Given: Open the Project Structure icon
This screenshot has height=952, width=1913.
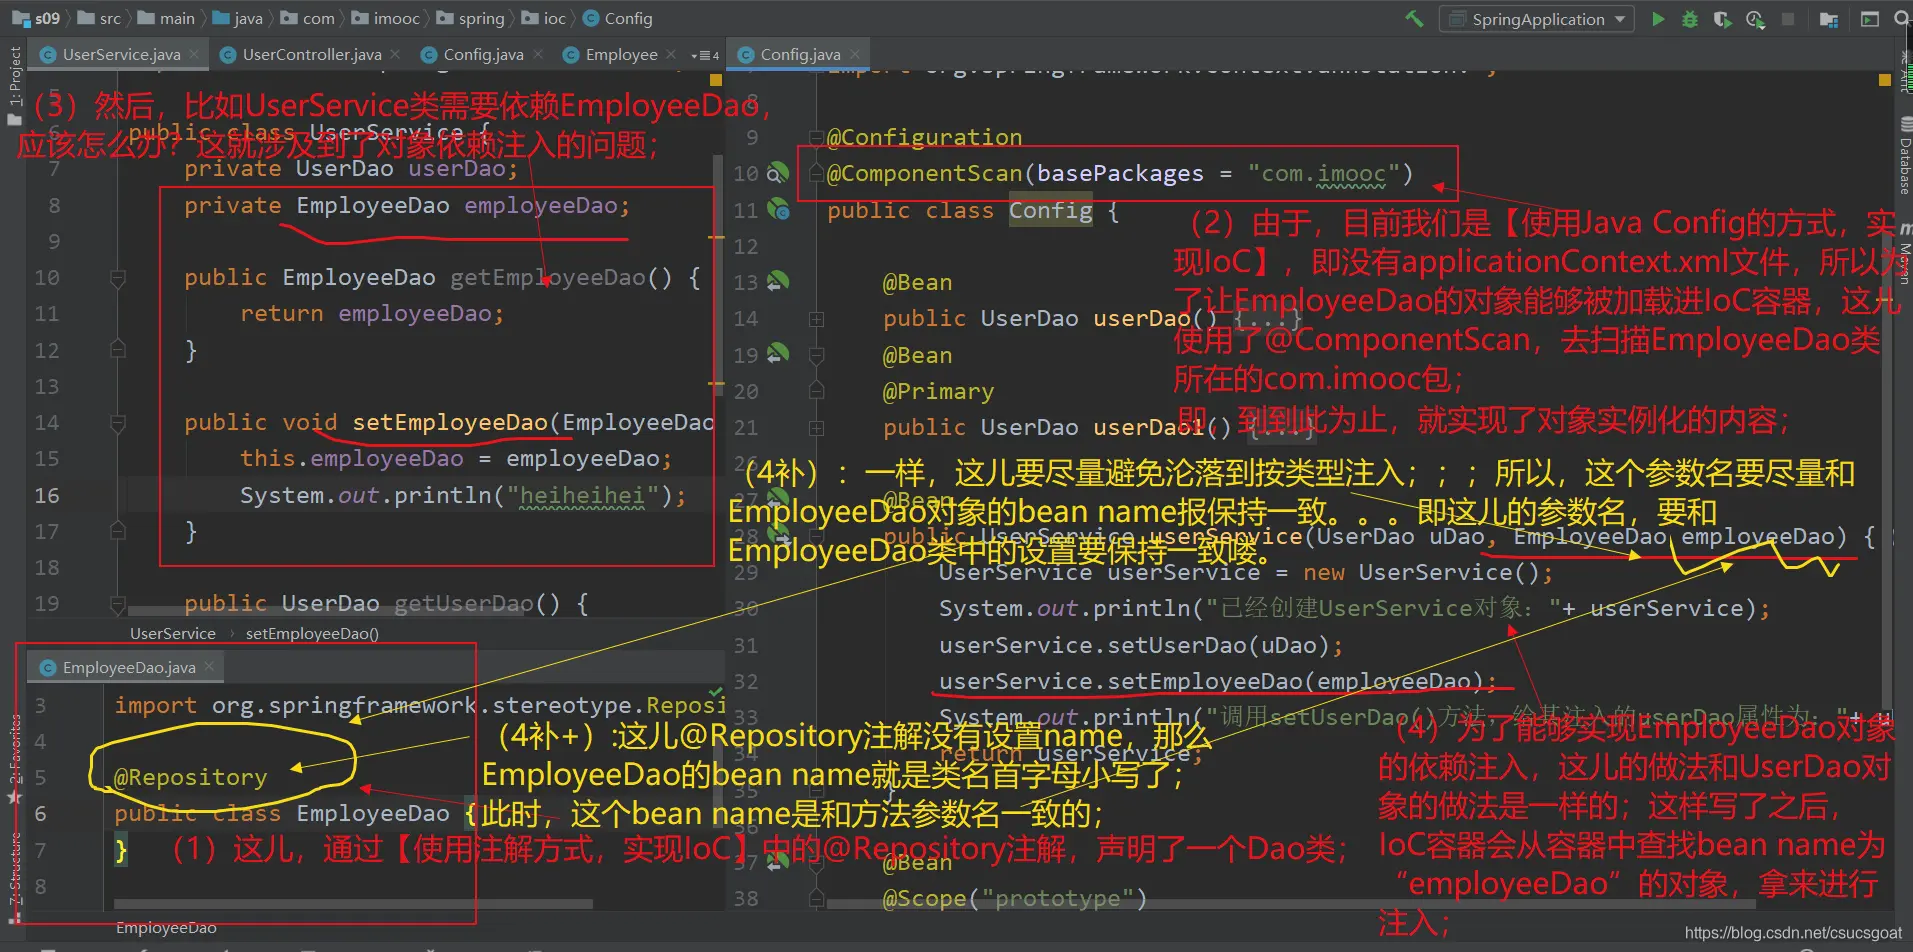Looking at the screenshot, I should pyautogui.click(x=1829, y=19).
